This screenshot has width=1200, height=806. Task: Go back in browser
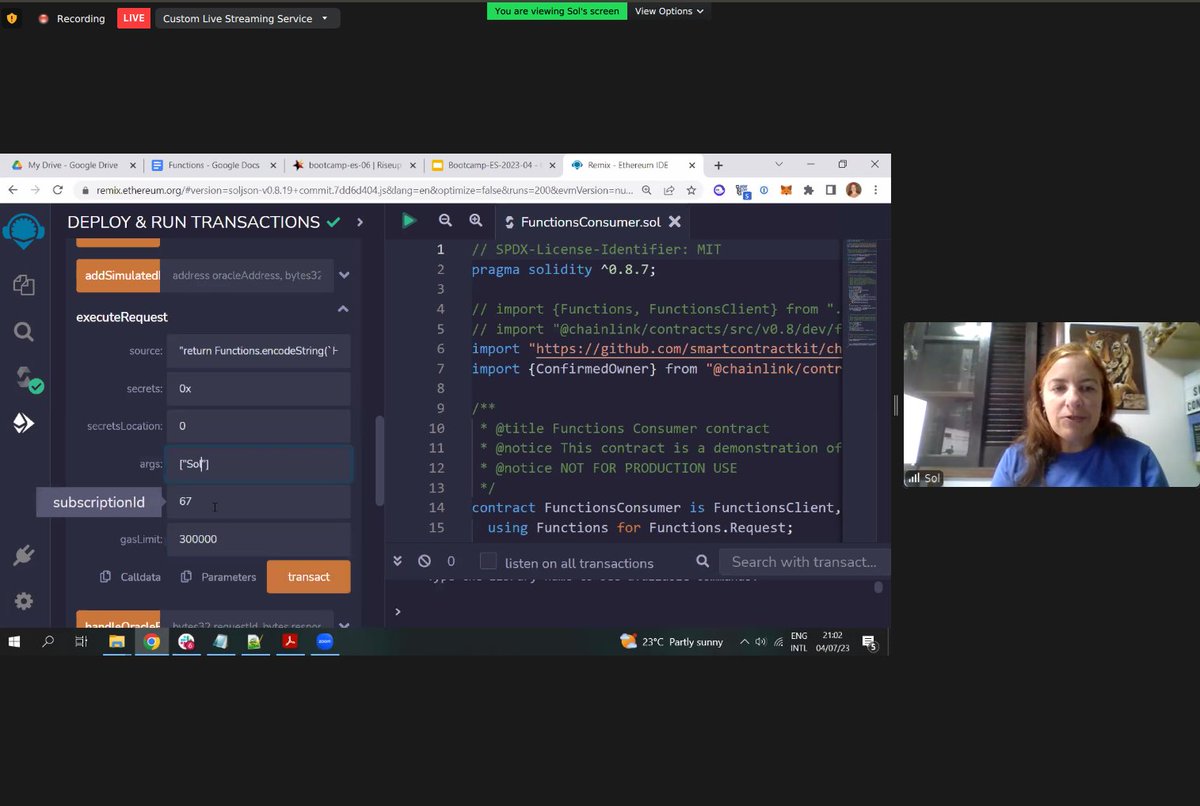coord(13,190)
